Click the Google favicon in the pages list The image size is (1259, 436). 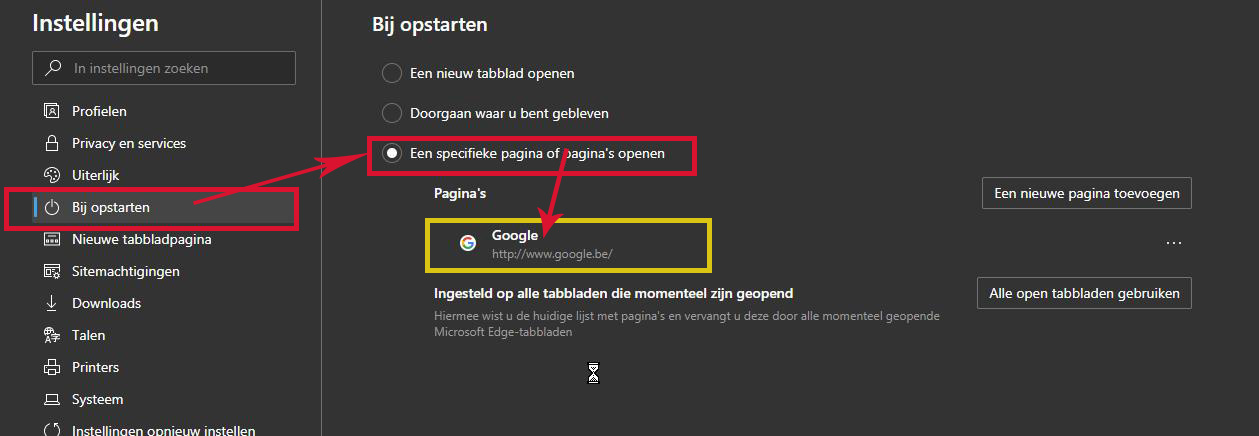[467, 243]
